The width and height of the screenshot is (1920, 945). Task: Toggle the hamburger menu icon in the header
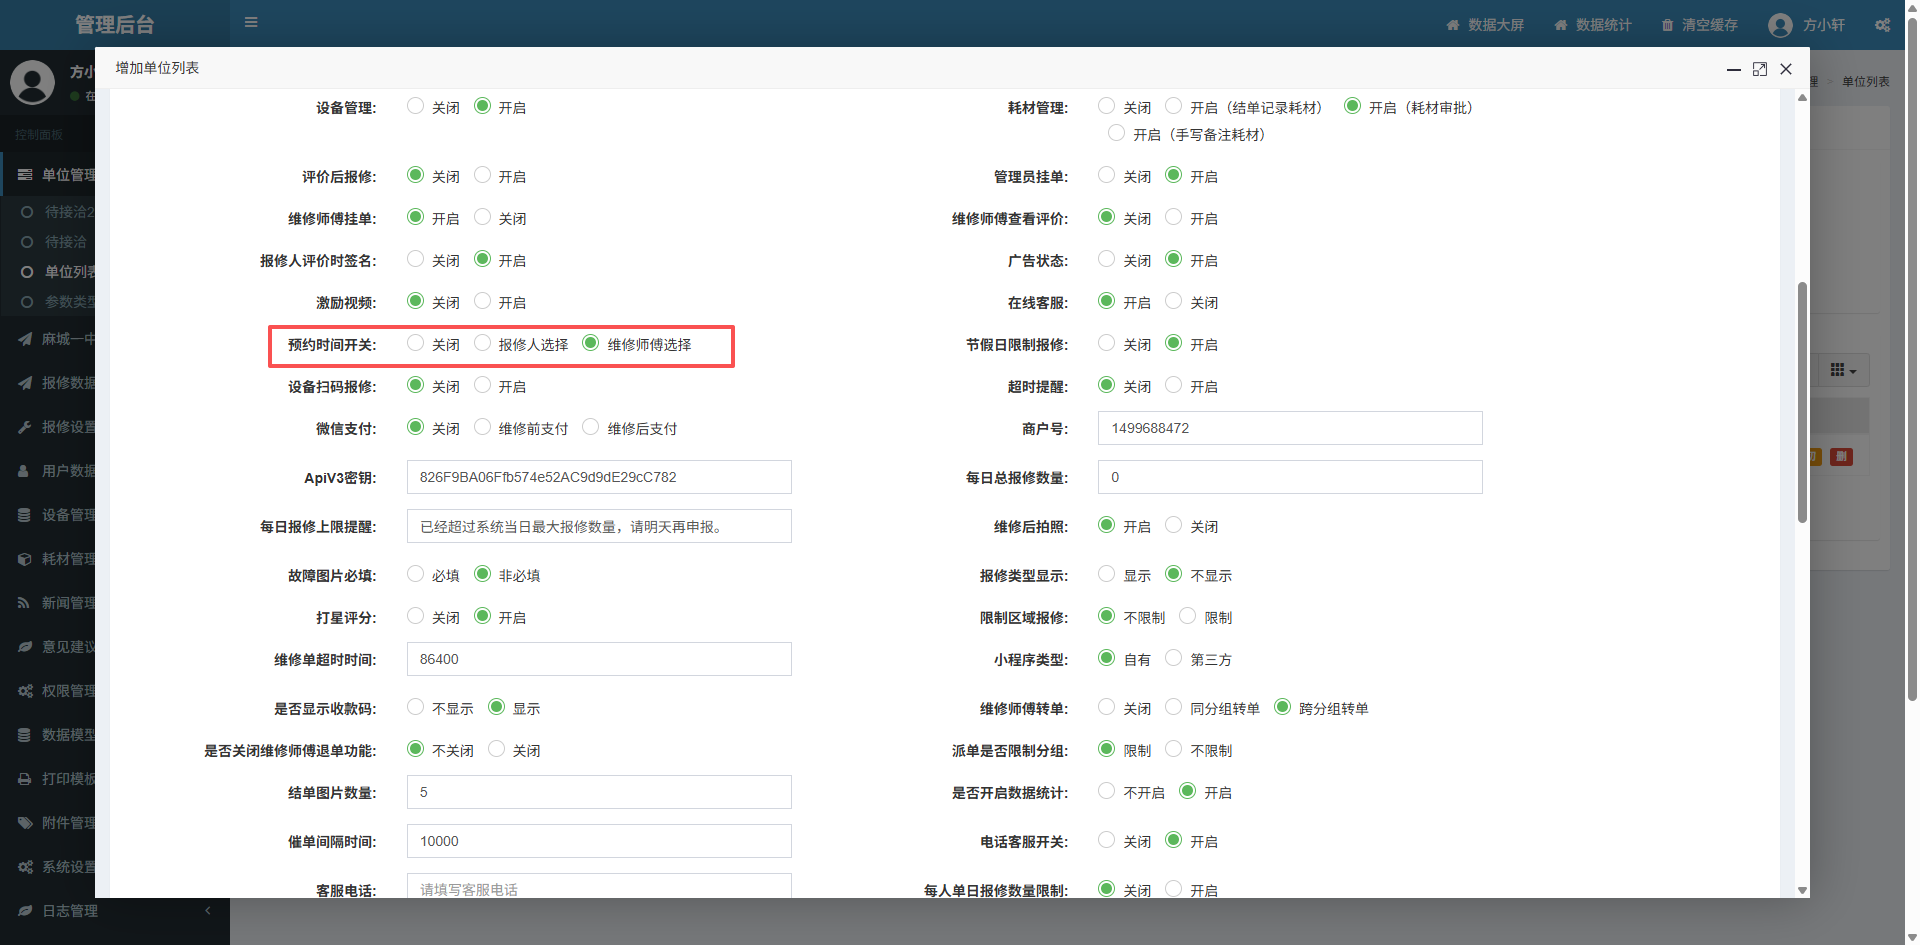(x=251, y=22)
